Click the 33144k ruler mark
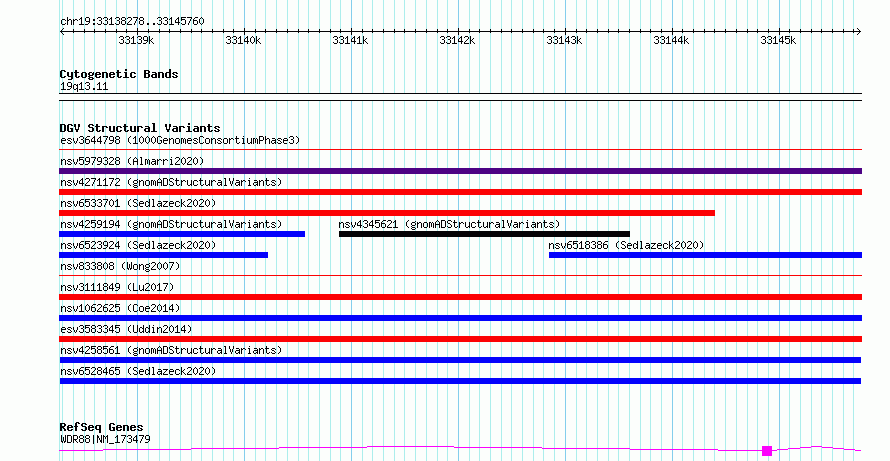The height and width of the screenshot is (461, 890). (x=671, y=40)
